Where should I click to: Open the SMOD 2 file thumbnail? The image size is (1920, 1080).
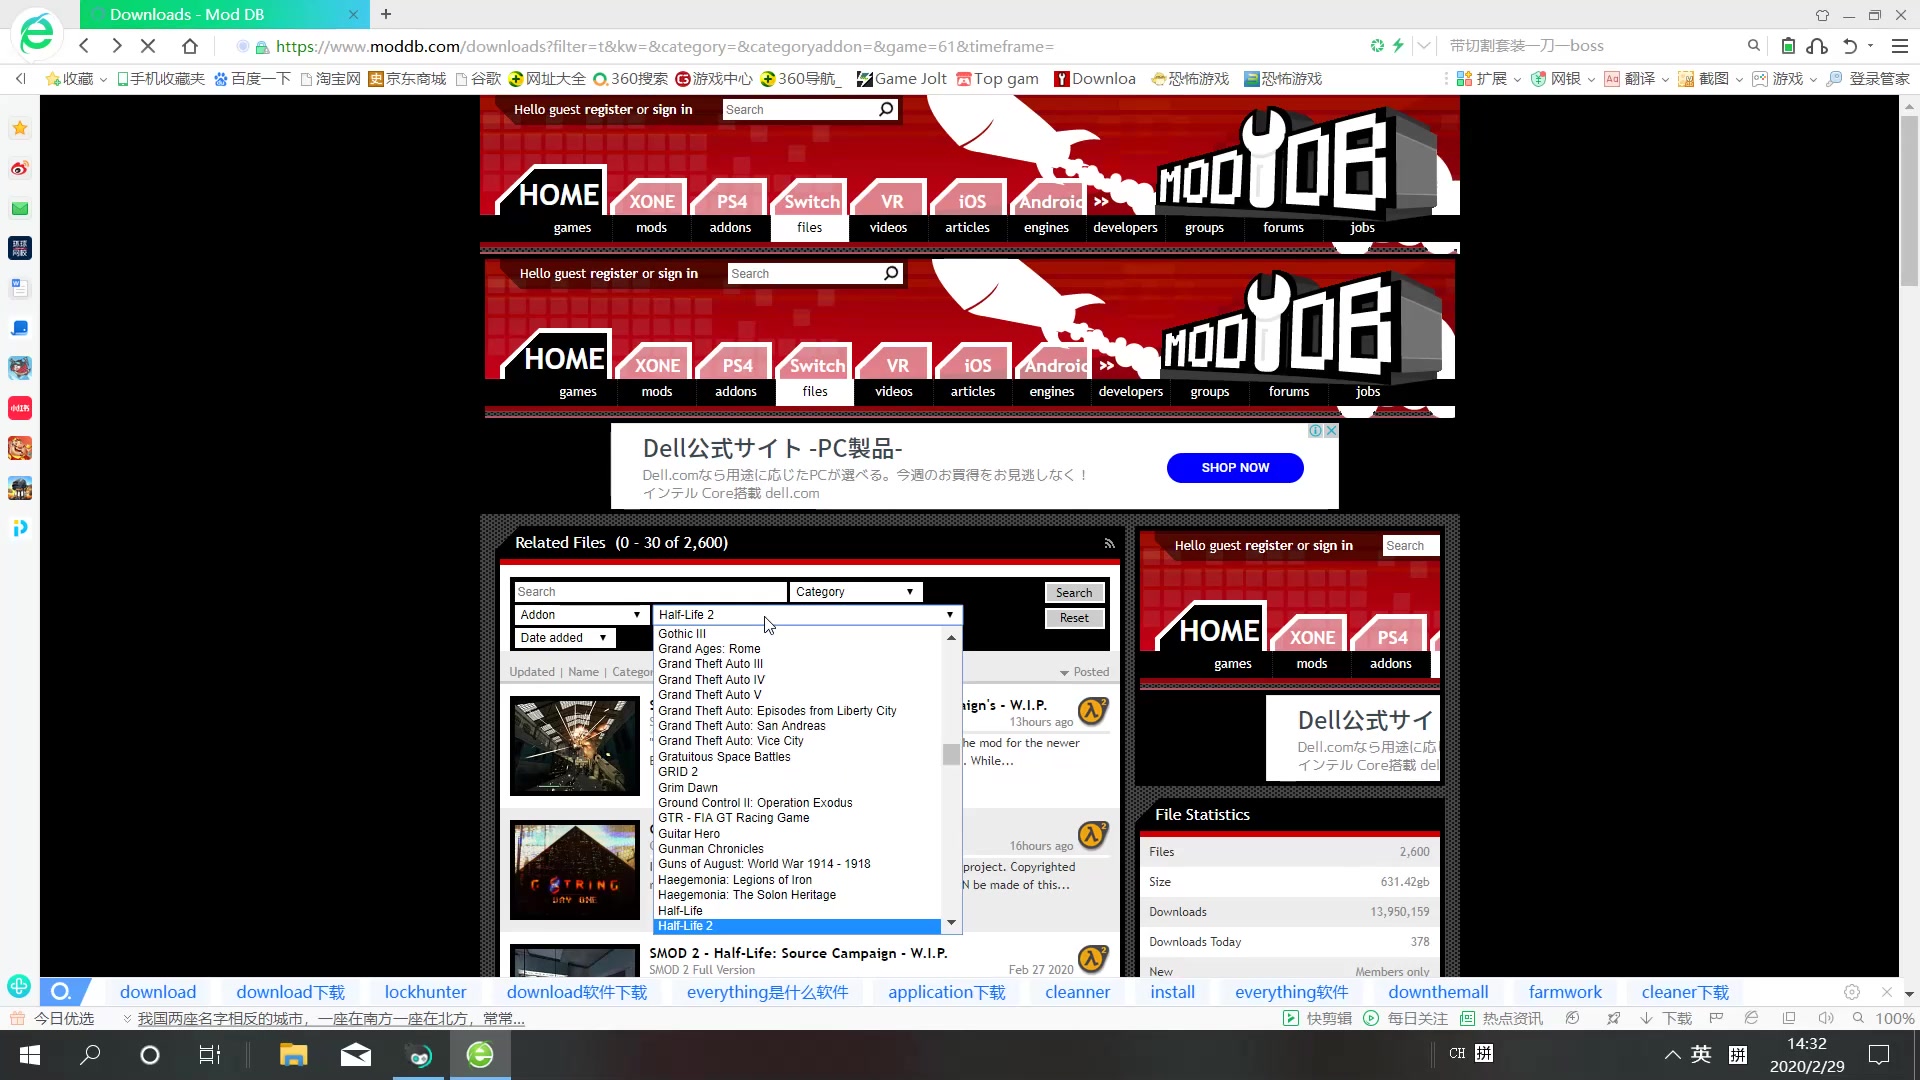pos(574,961)
